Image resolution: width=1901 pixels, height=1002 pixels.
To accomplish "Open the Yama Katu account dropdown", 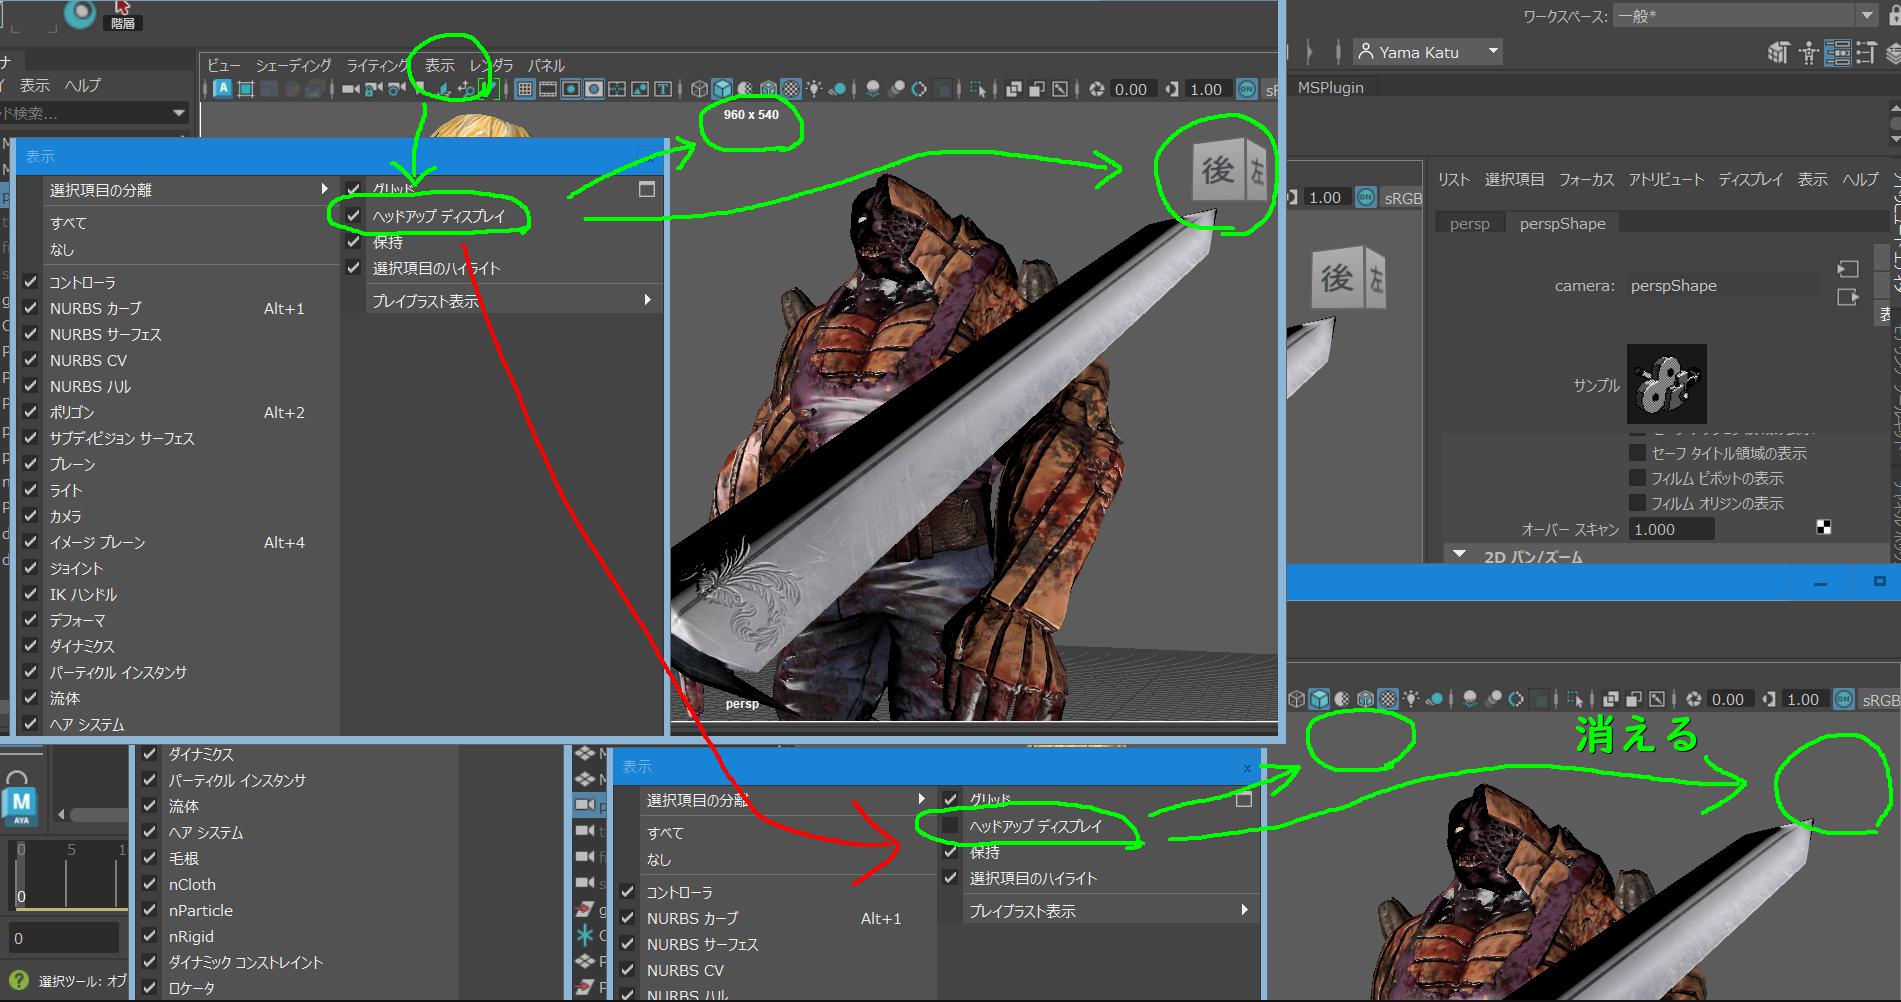I will pos(1428,52).
